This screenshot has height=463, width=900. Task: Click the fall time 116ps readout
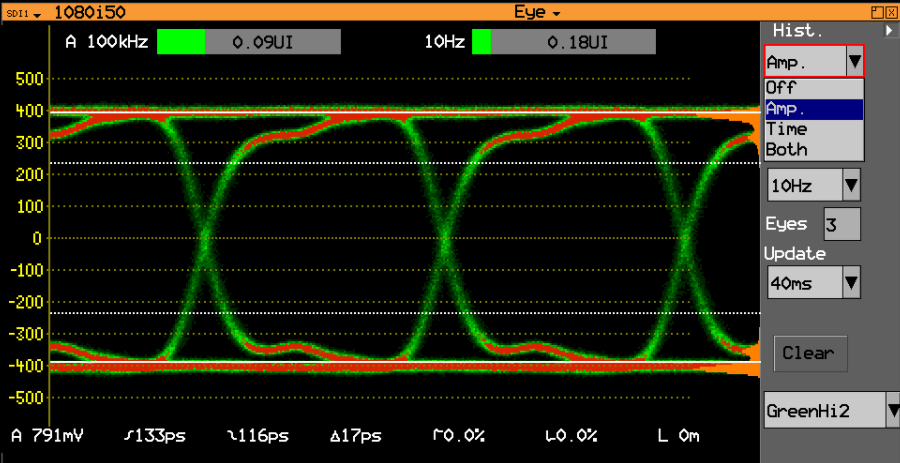[258, 436]
